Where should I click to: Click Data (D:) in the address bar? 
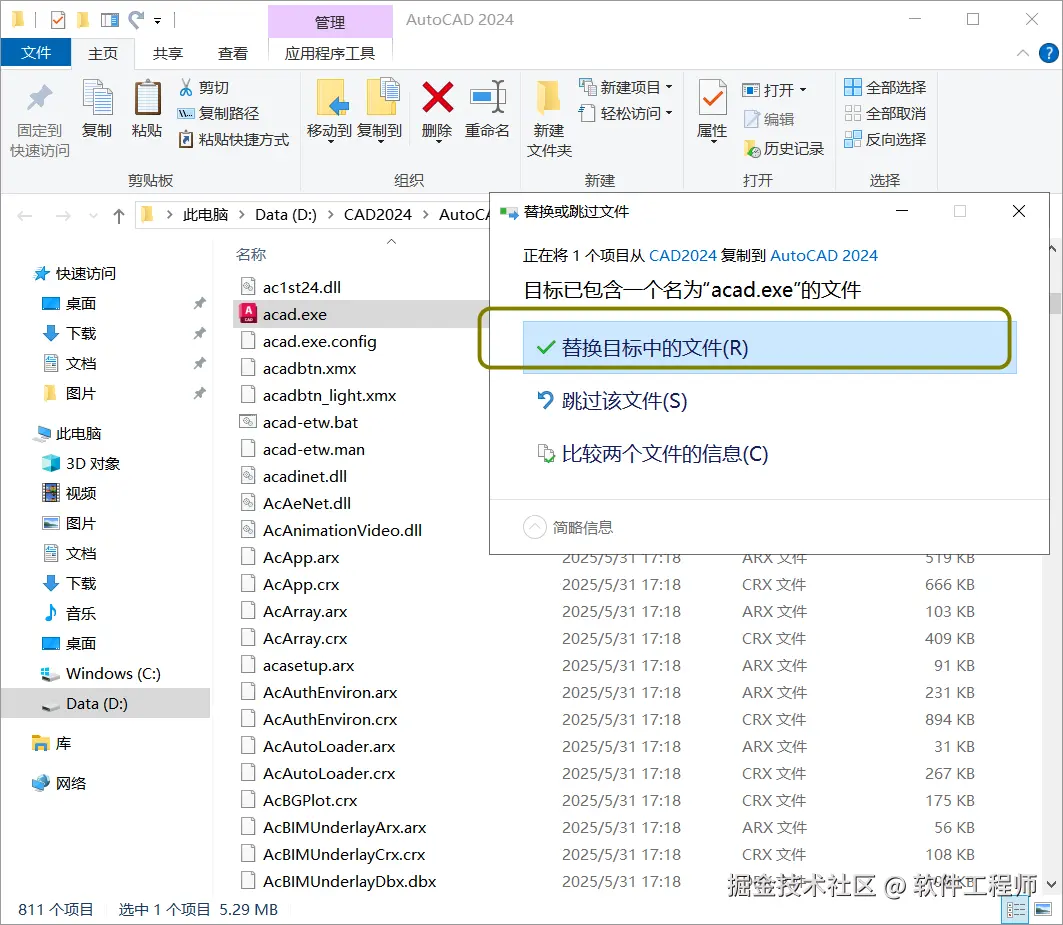(x=285, y=215)
